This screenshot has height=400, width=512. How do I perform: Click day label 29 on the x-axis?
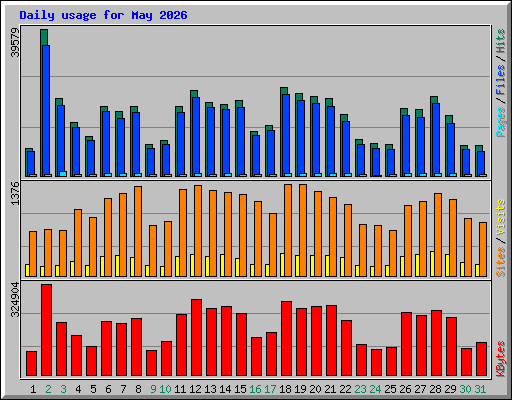coord(450,389)
